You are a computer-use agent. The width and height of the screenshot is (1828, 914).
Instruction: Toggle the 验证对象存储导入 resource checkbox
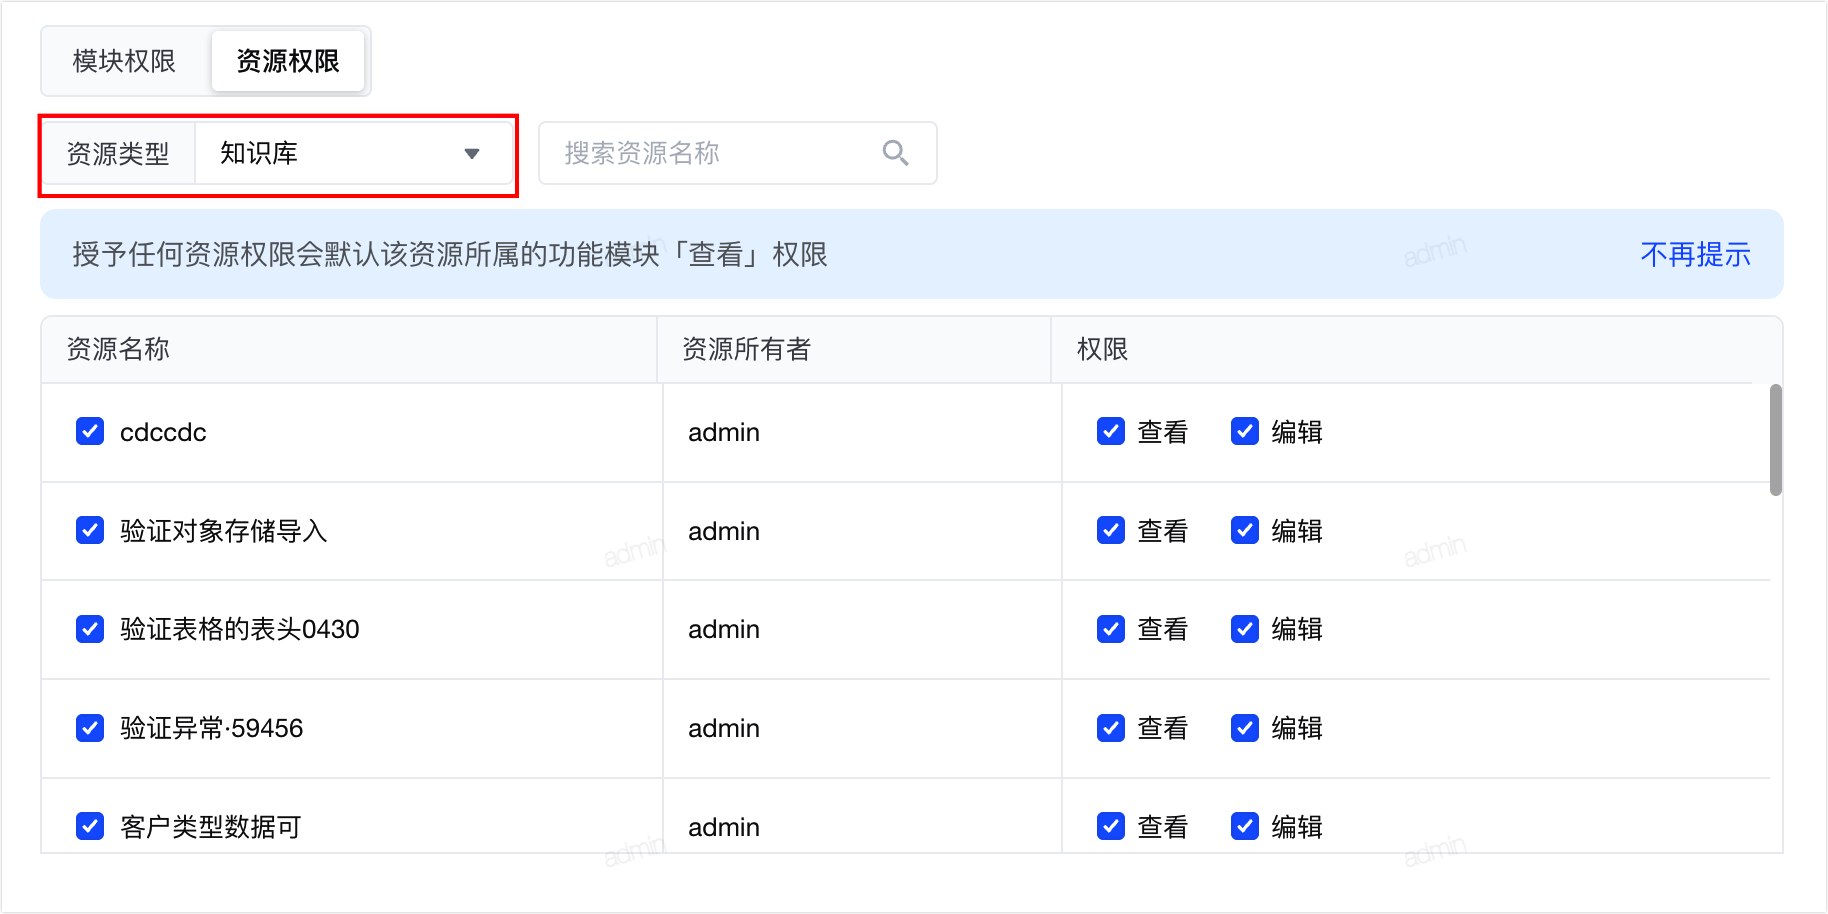click(90, 530)
